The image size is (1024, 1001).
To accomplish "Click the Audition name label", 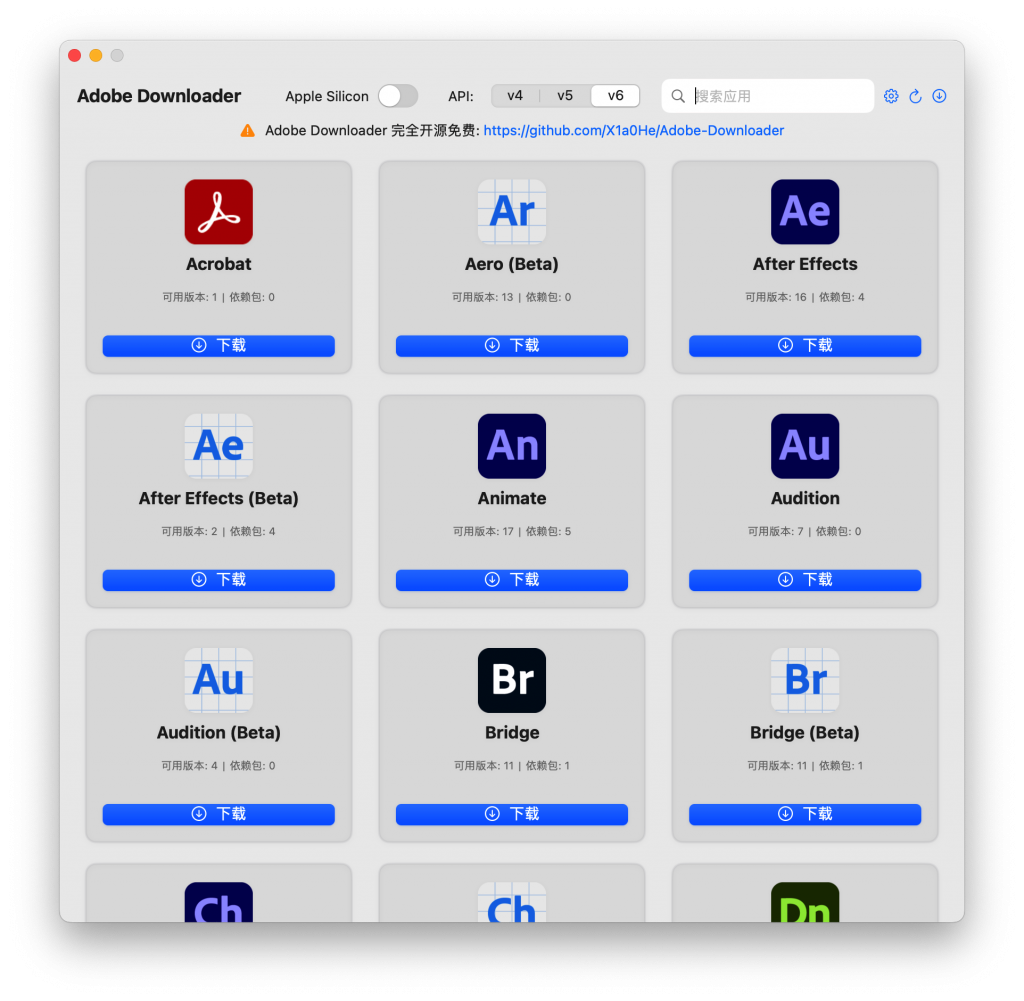I will [805, 498].
